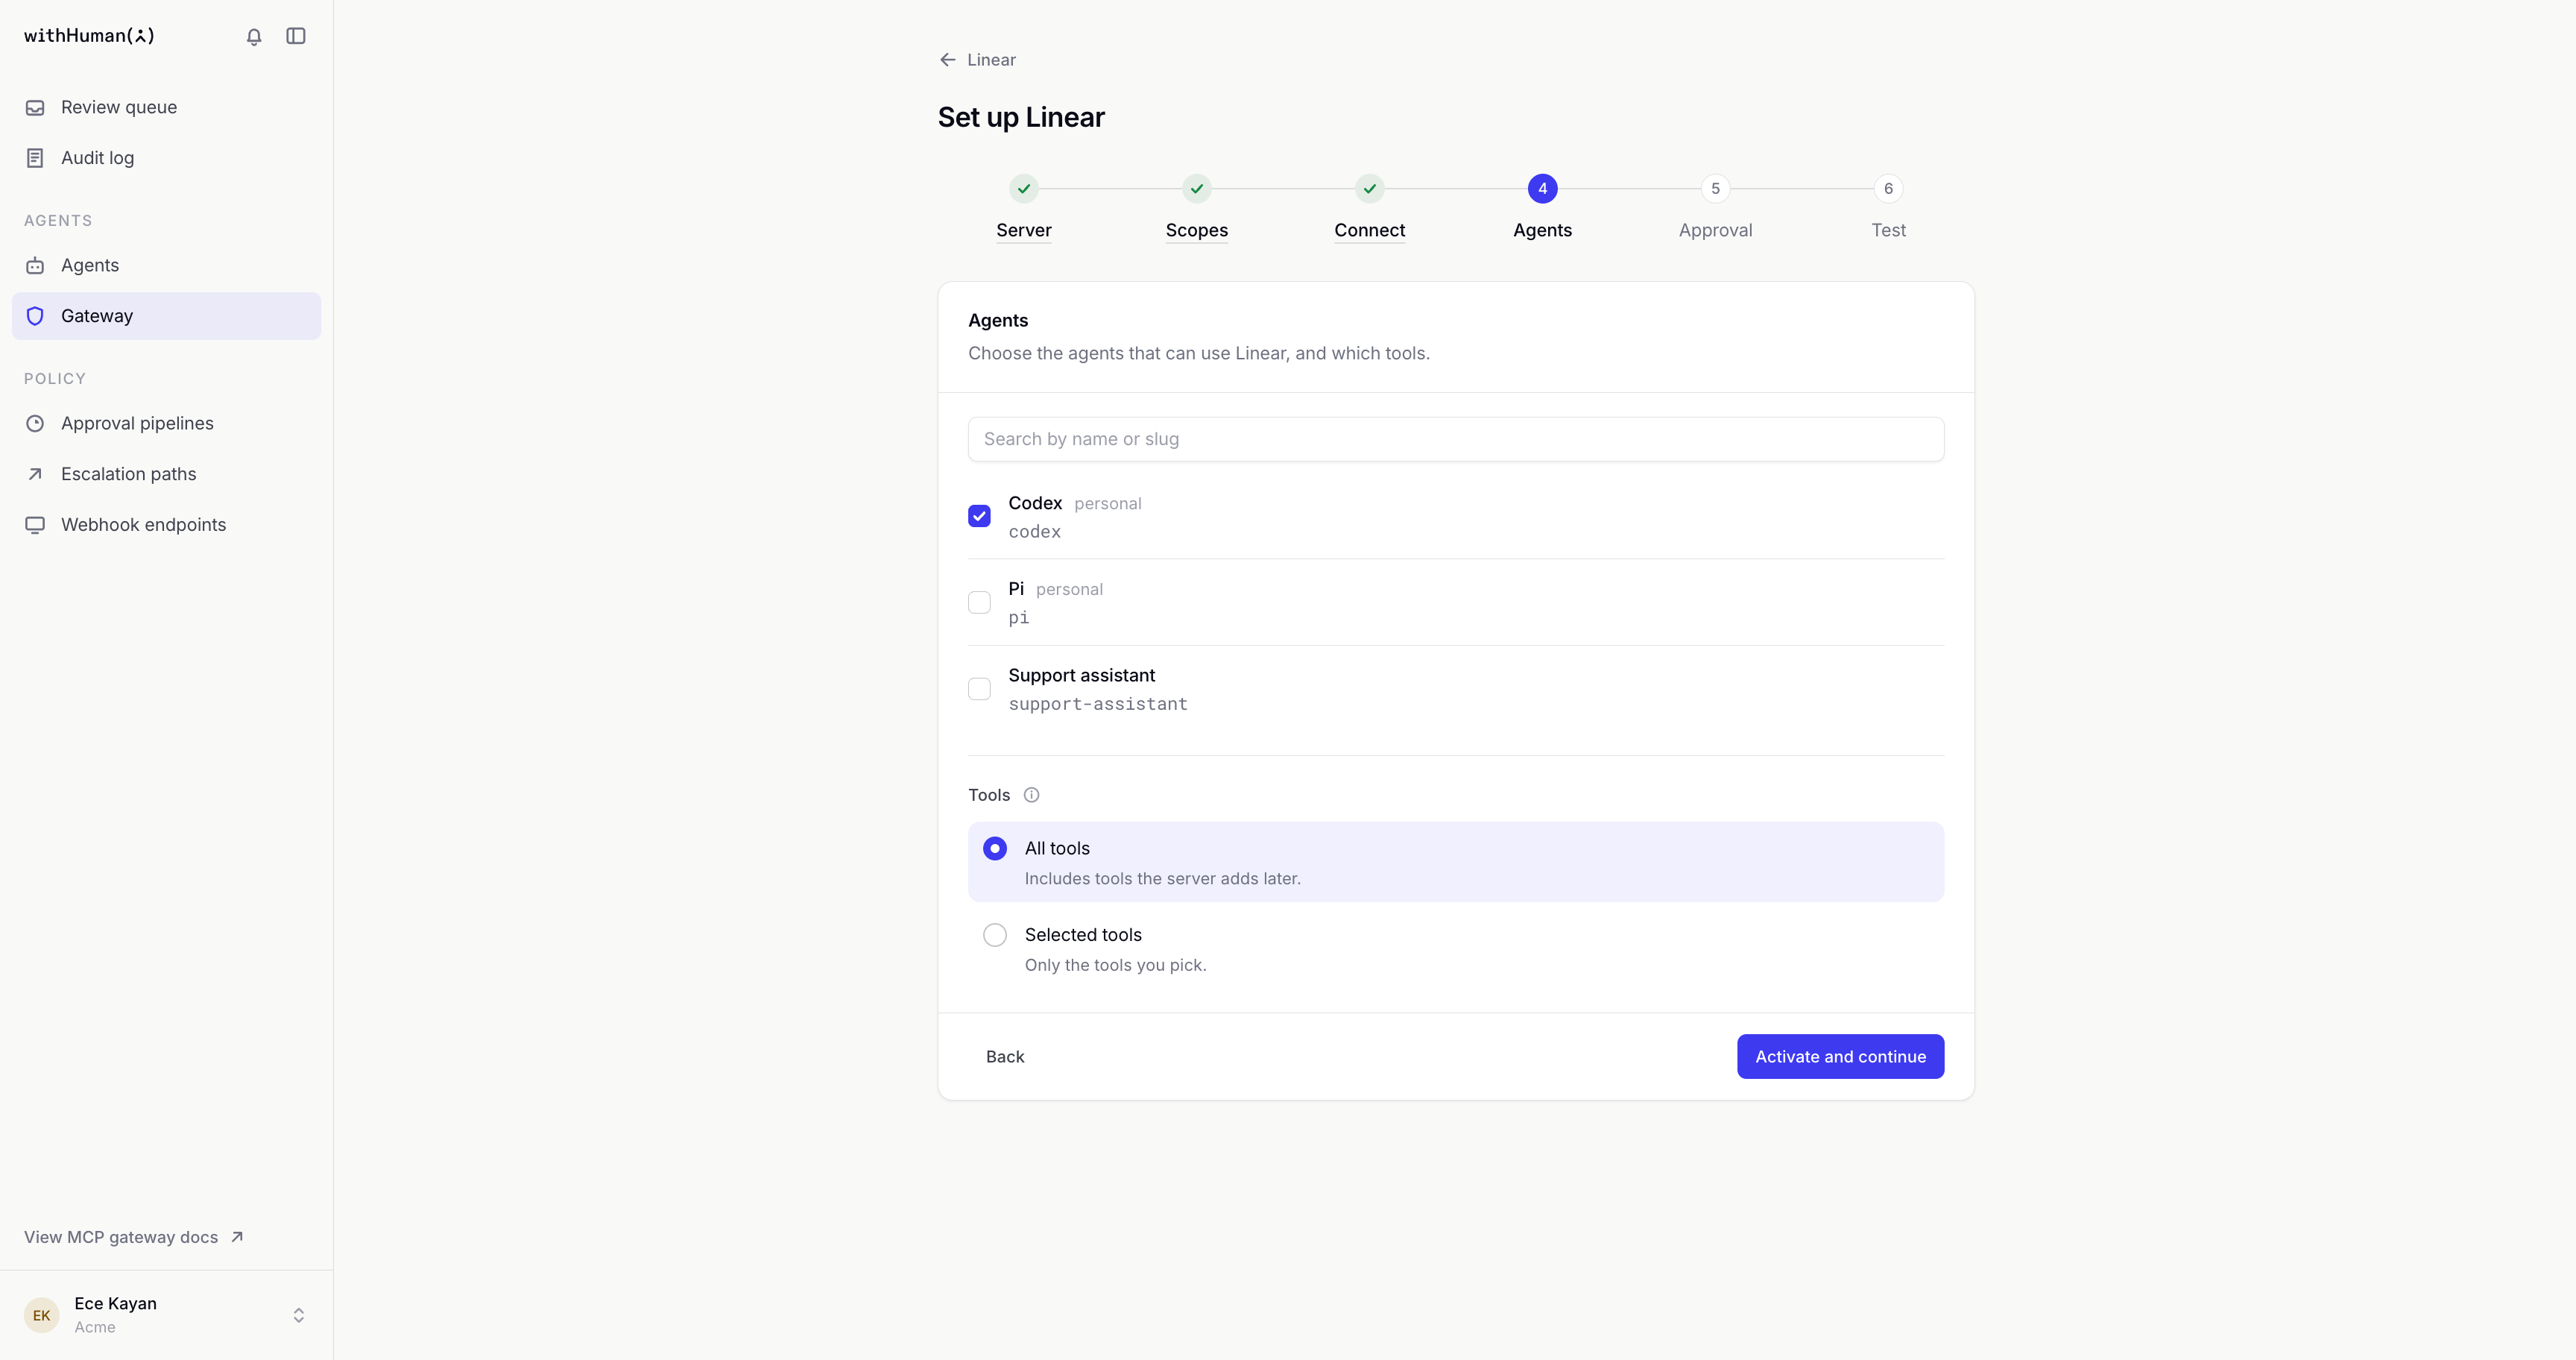Viewport: 2576px width, 1360px height.
Task: Click the Audit log document icon
Action: (x=35, y=158)
